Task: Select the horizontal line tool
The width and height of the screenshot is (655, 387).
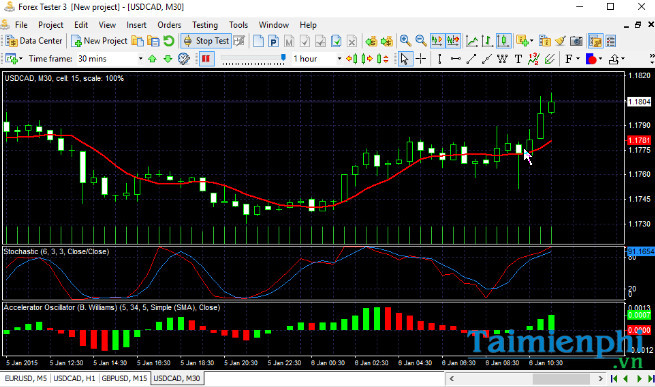Action: click(455, 59)
